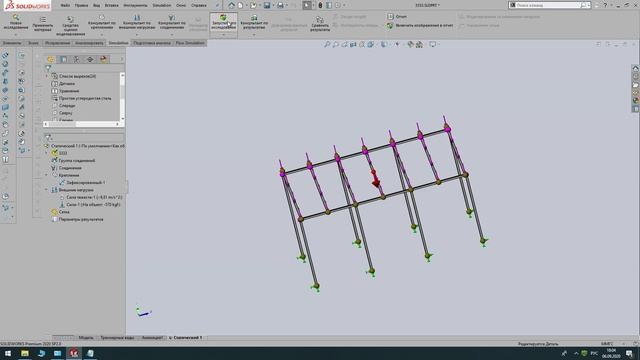Screen dimensions: 640x360
Task: Click the Home icon in quick toolbar
Action: point(231,5)
